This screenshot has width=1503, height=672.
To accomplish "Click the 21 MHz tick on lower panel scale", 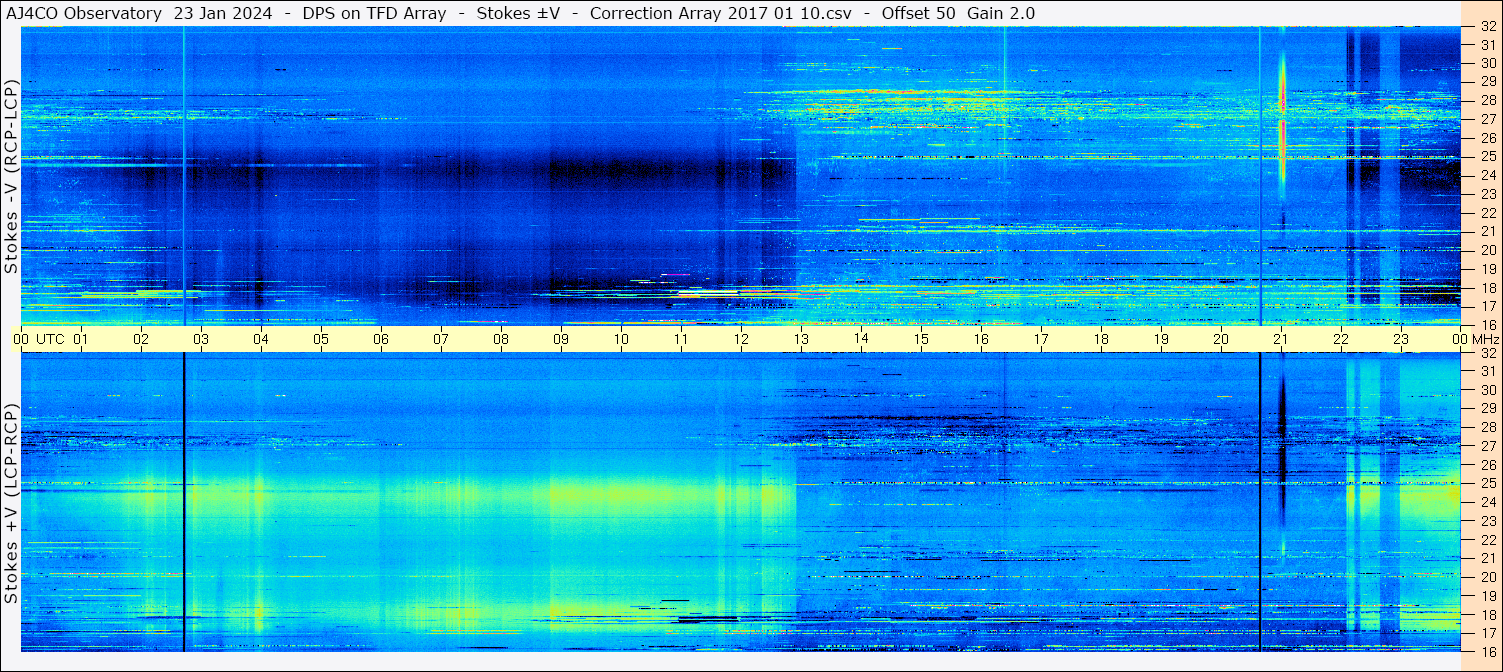I will (x=1487, y=558).
